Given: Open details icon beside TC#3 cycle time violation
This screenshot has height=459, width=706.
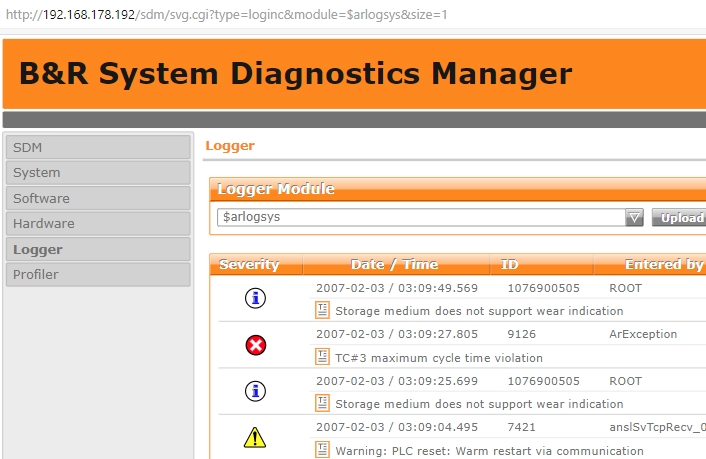Looking at the screenshot, I should 322,357.
